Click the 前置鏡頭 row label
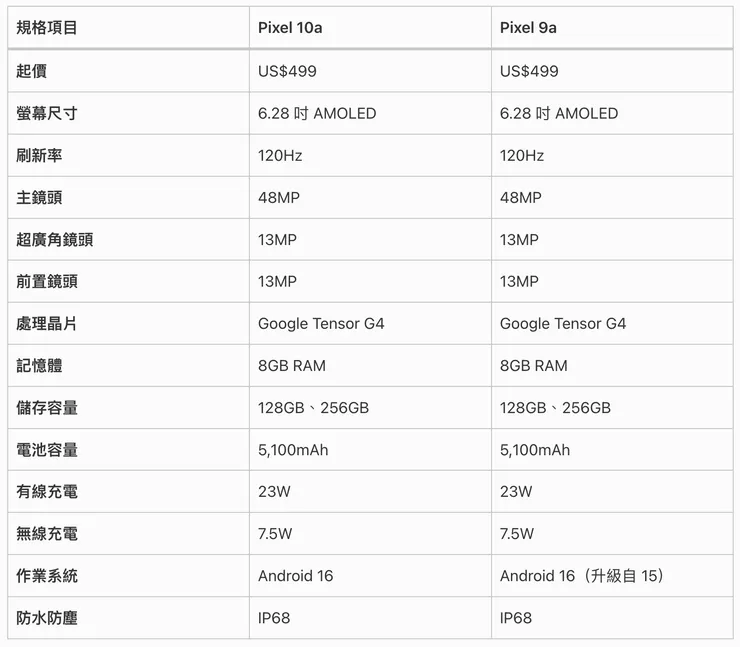 [x=47, y=281]
